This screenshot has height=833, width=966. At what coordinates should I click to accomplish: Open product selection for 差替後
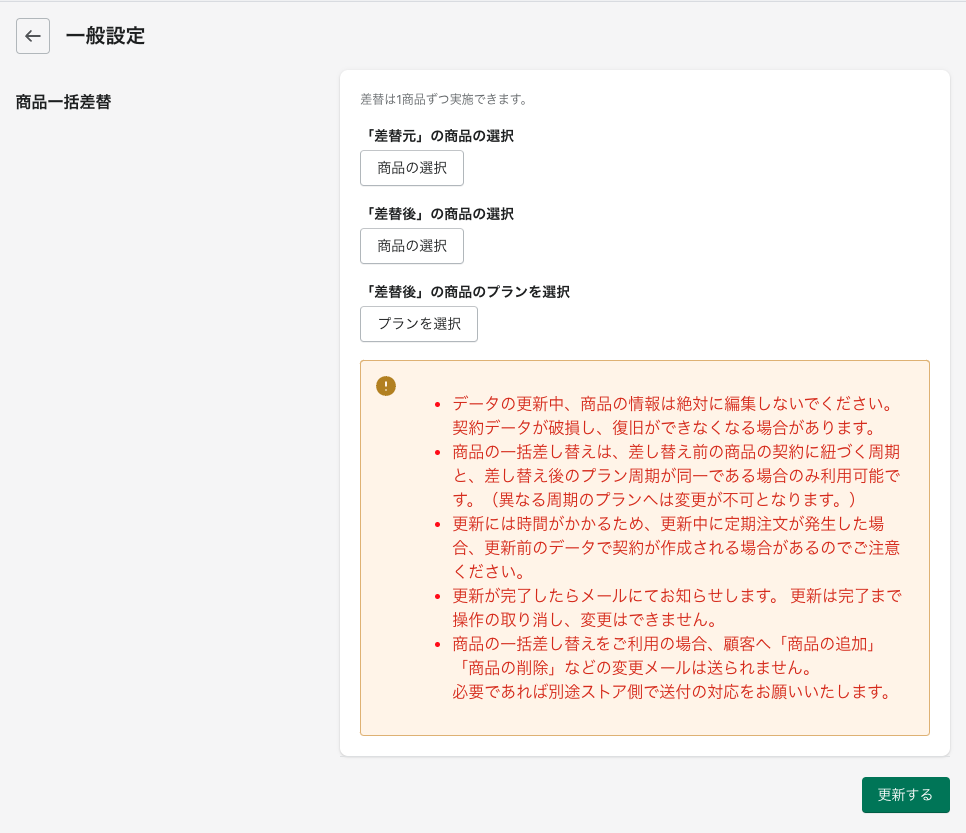click(x=412, y=246)
